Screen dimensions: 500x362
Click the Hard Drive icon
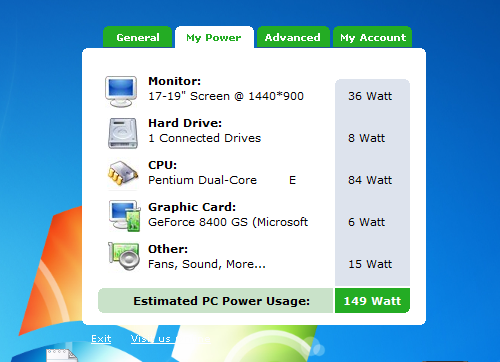coord(123,133)
